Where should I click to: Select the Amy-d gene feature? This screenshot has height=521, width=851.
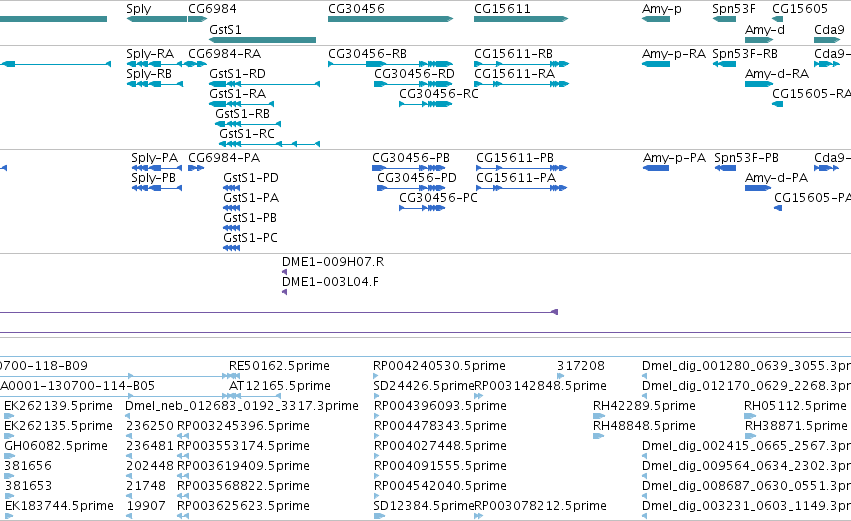pos(759,40)
